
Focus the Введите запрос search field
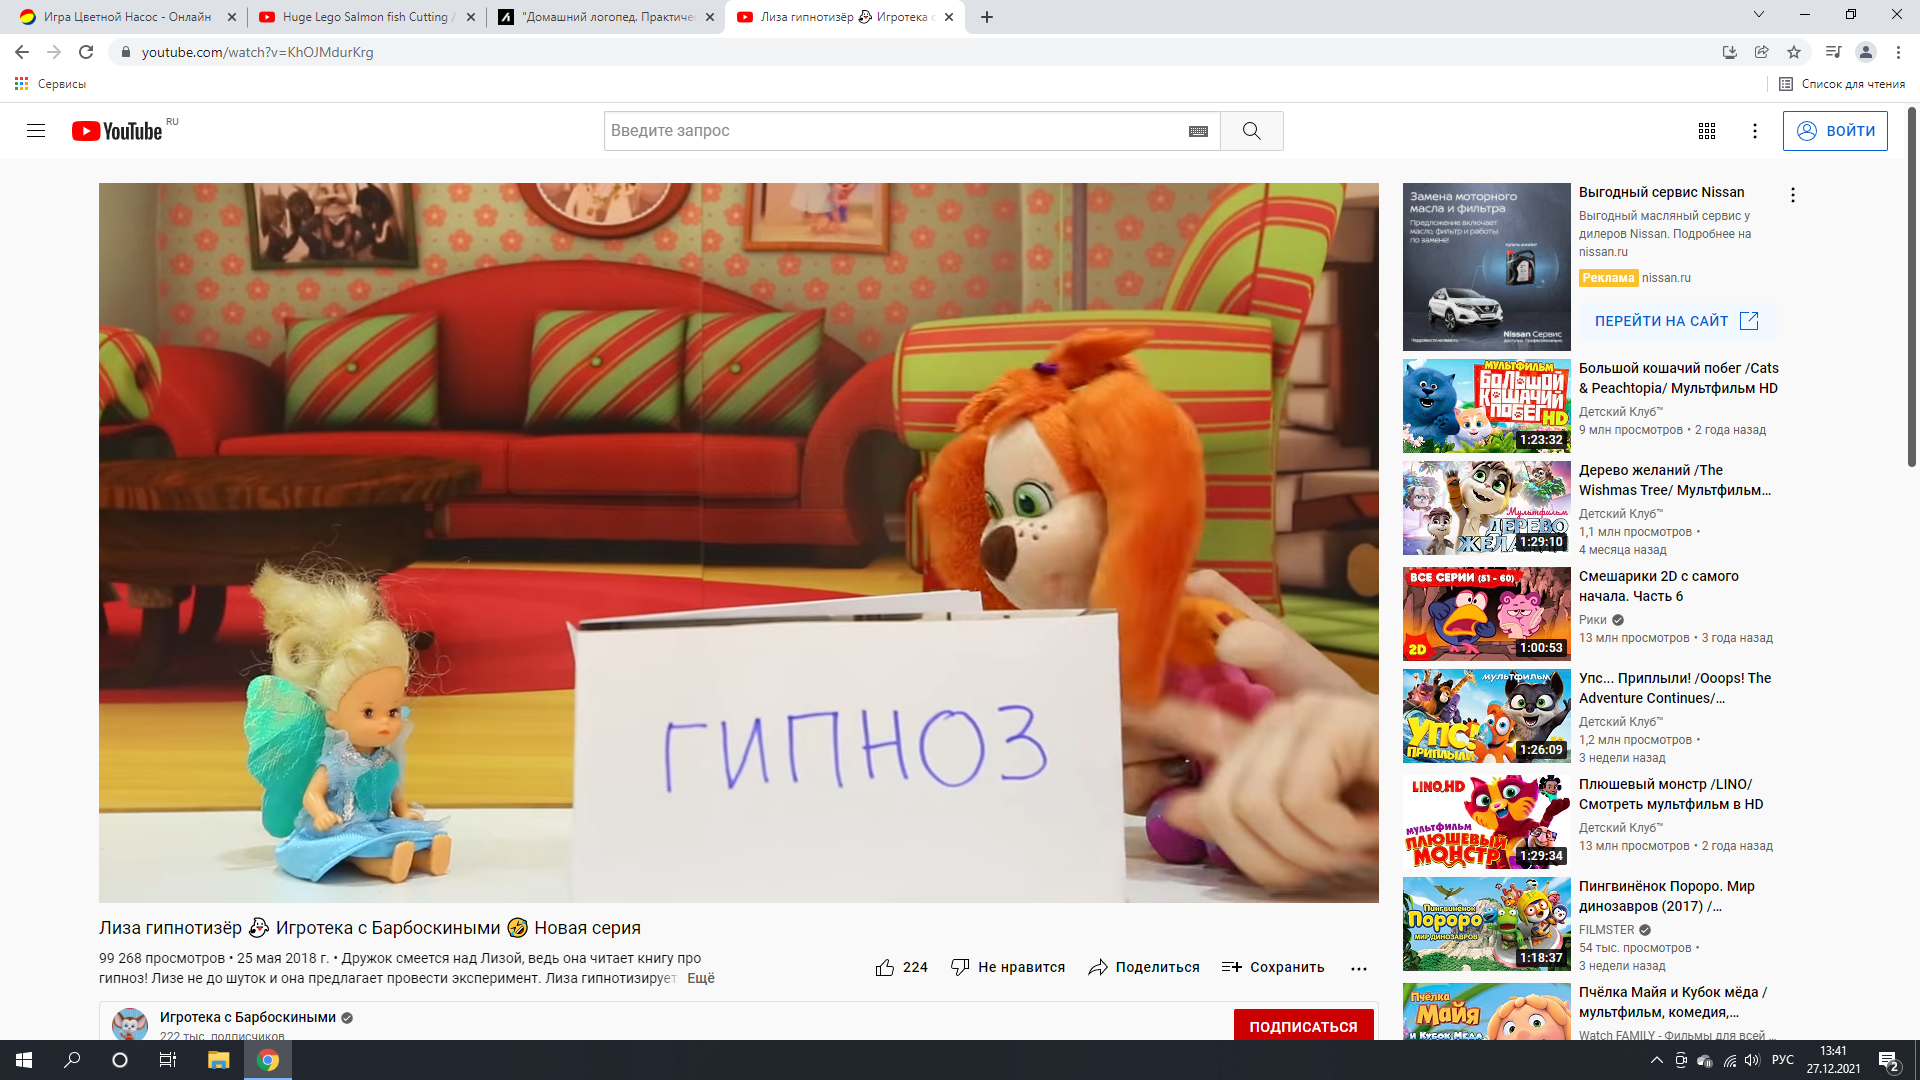click(895, 131)
